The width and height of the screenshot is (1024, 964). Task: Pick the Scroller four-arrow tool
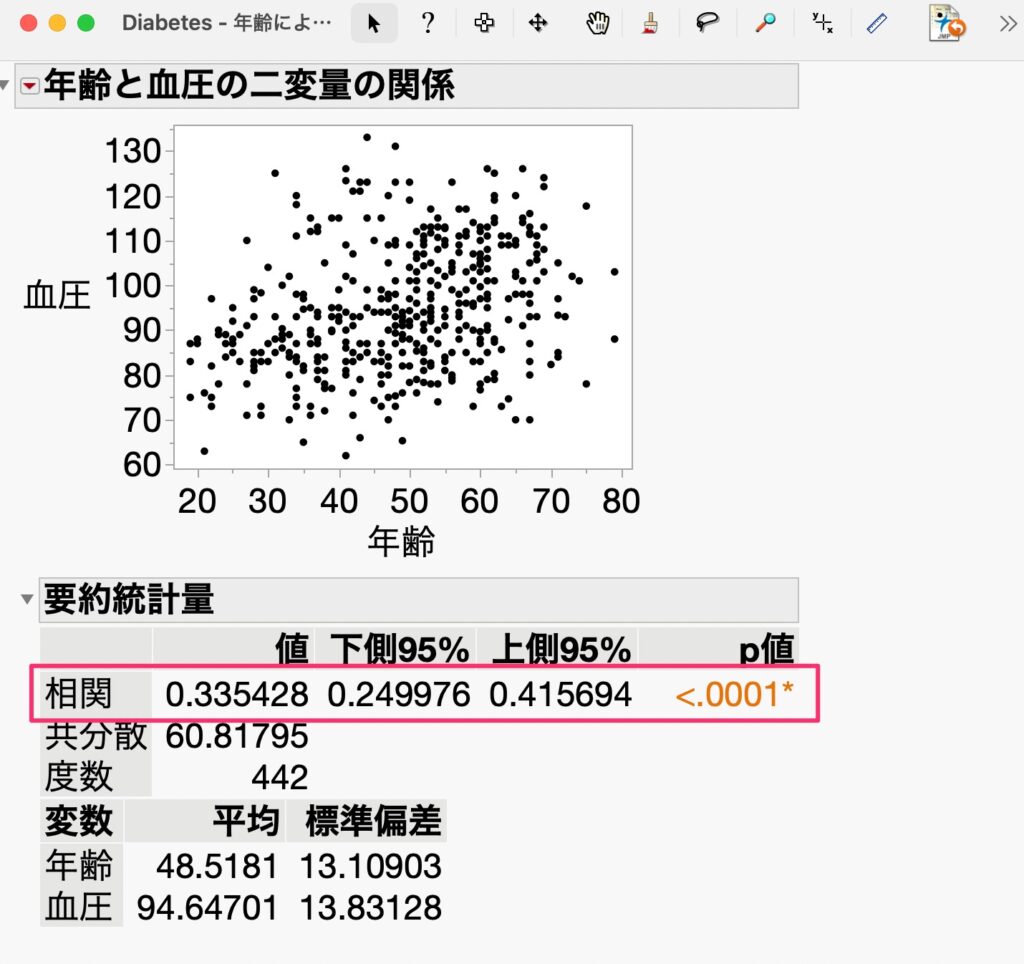coord(538,24)
